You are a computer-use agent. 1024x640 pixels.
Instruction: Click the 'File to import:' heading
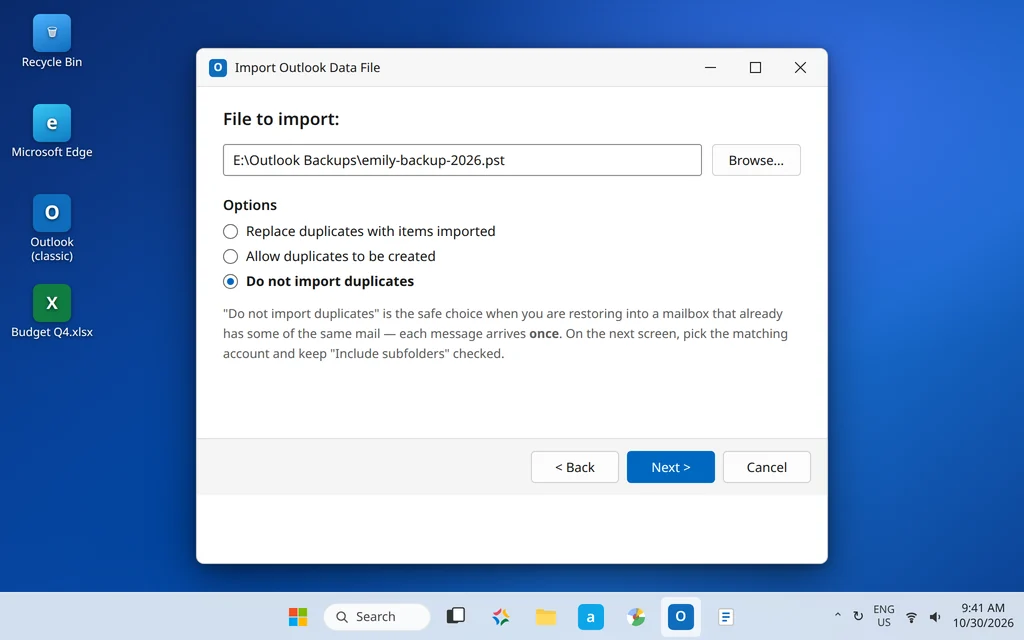click(x=281, y=119)
